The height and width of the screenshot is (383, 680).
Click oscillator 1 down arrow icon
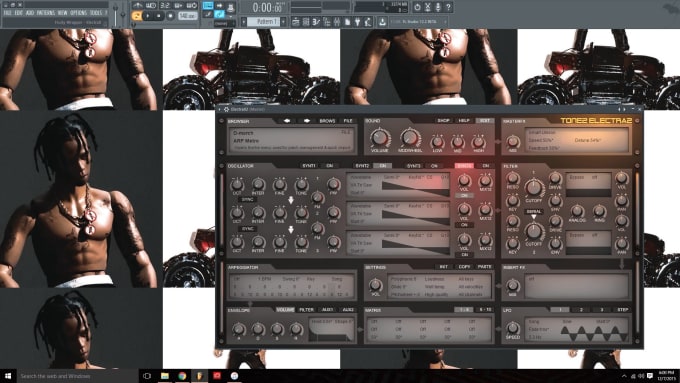click(x=291, y=200)
